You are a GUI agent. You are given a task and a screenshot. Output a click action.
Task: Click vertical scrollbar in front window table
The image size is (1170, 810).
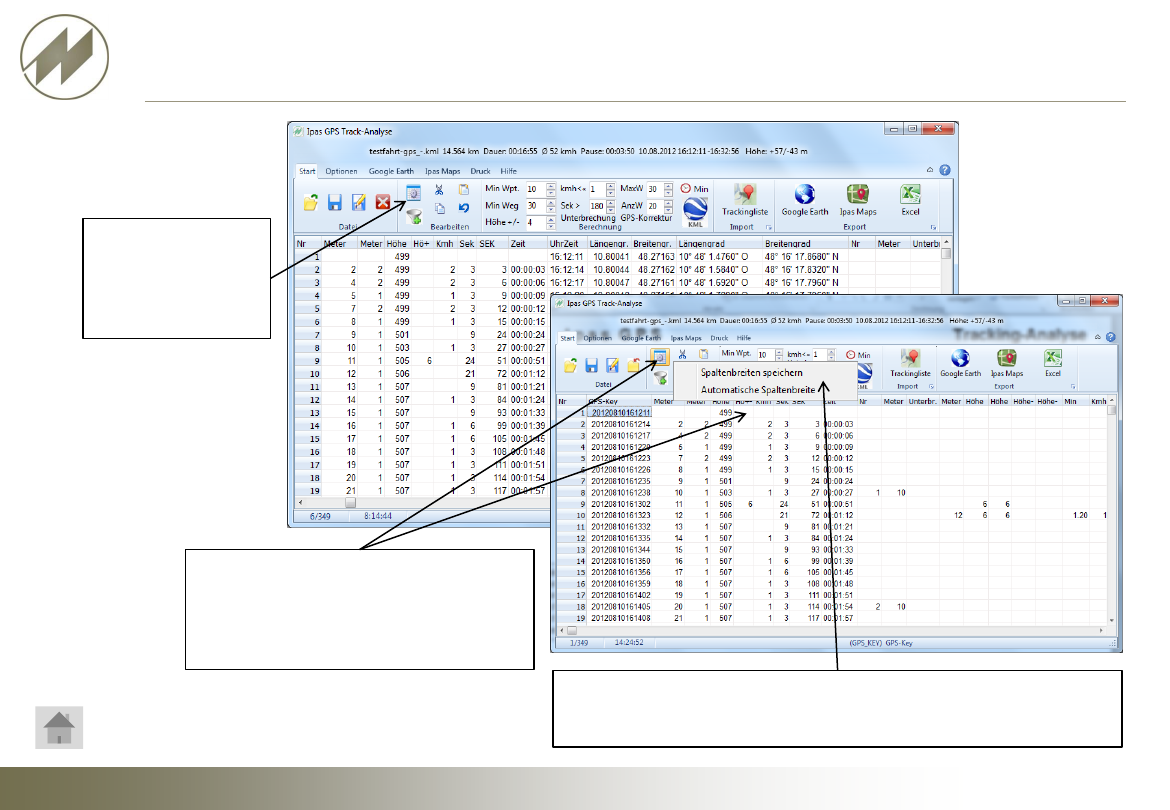[1112, 511]
